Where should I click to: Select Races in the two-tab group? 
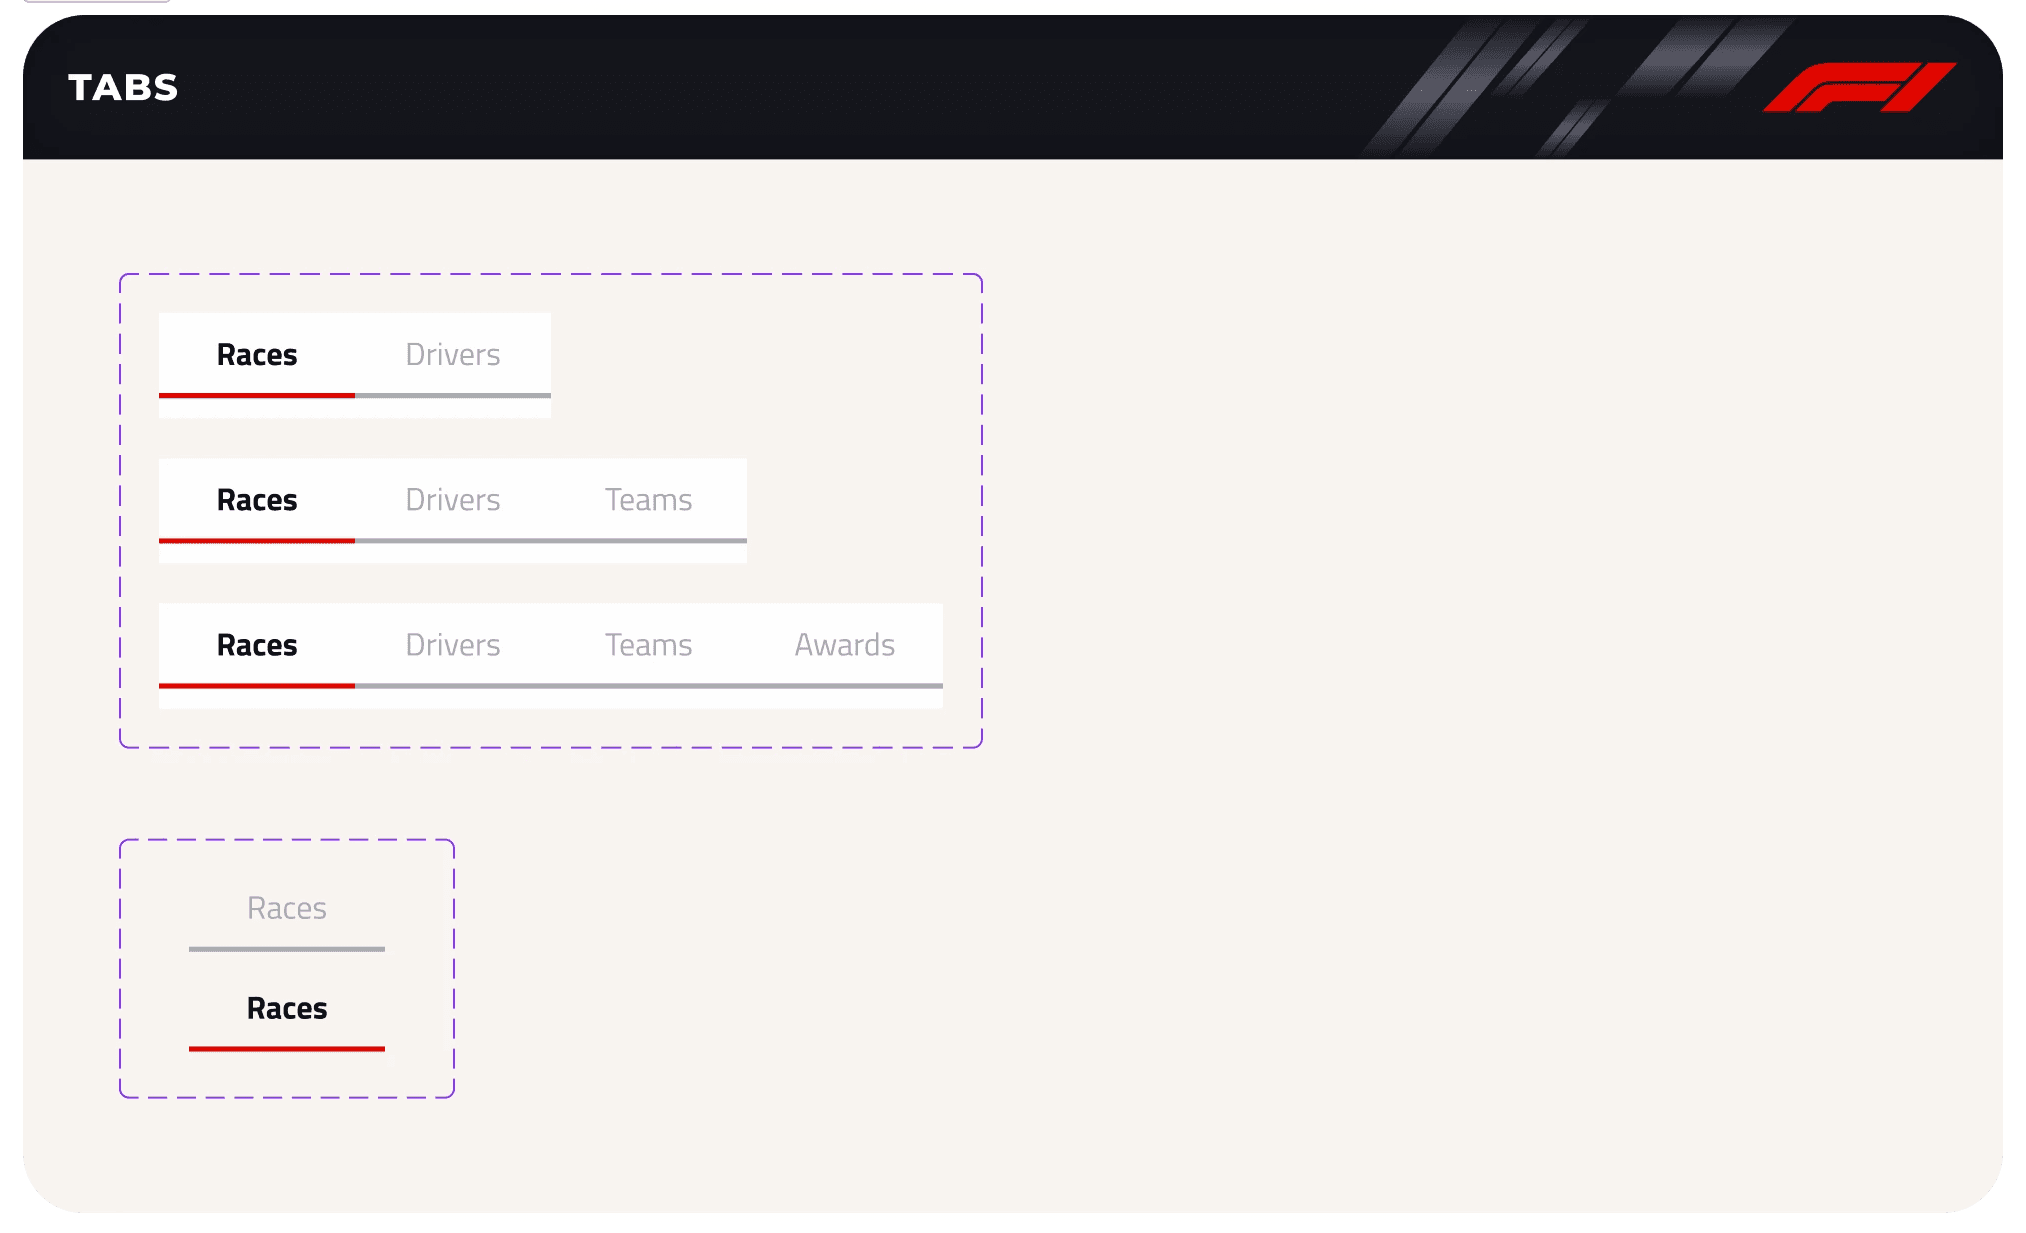pos(257,355)
